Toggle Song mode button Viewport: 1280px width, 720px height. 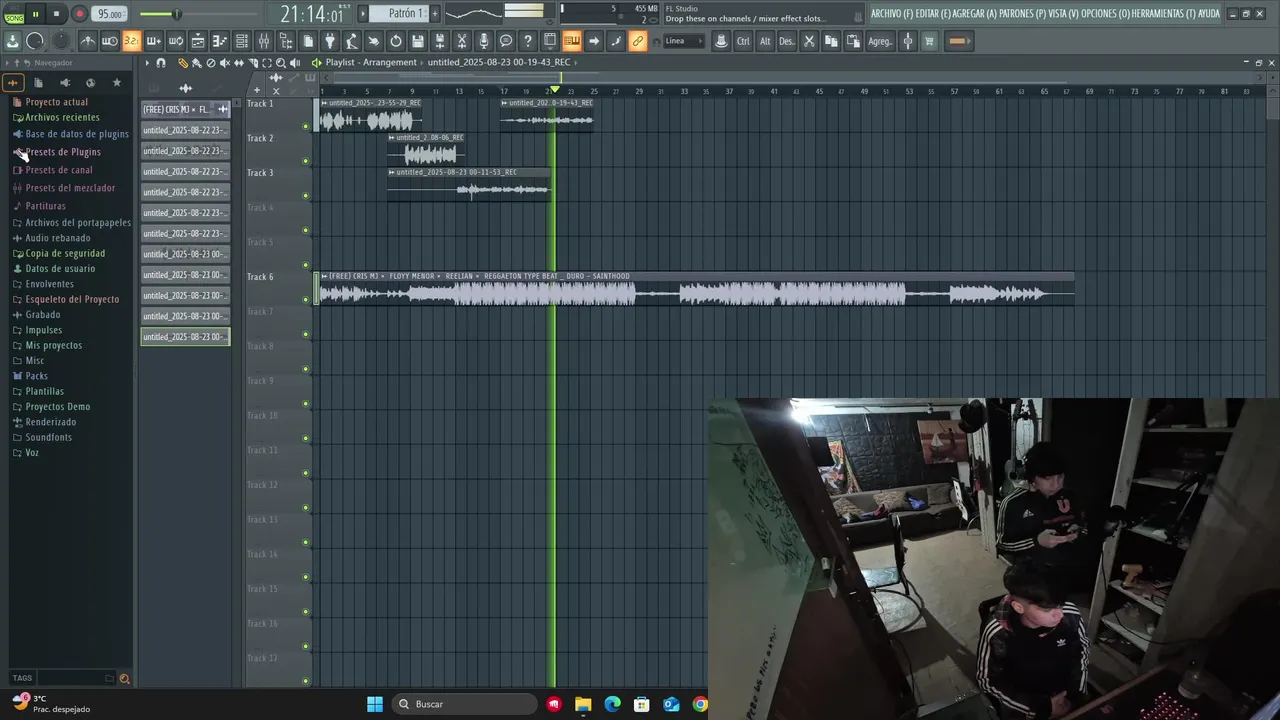[14, 14]
